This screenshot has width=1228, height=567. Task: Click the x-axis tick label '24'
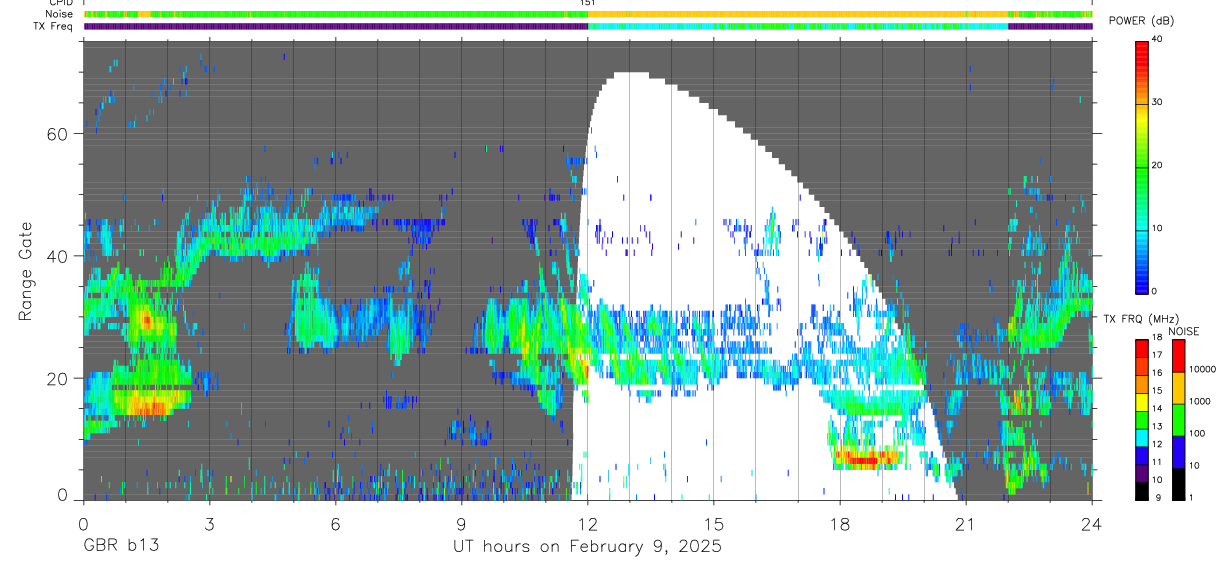tap(1092, 523)
